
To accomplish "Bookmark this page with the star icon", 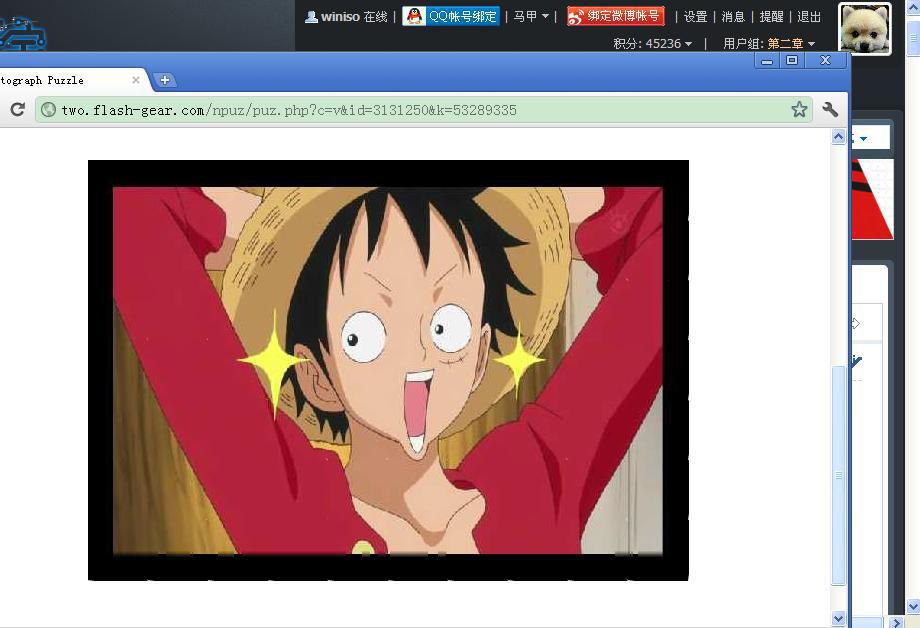I will pos(799,110).
